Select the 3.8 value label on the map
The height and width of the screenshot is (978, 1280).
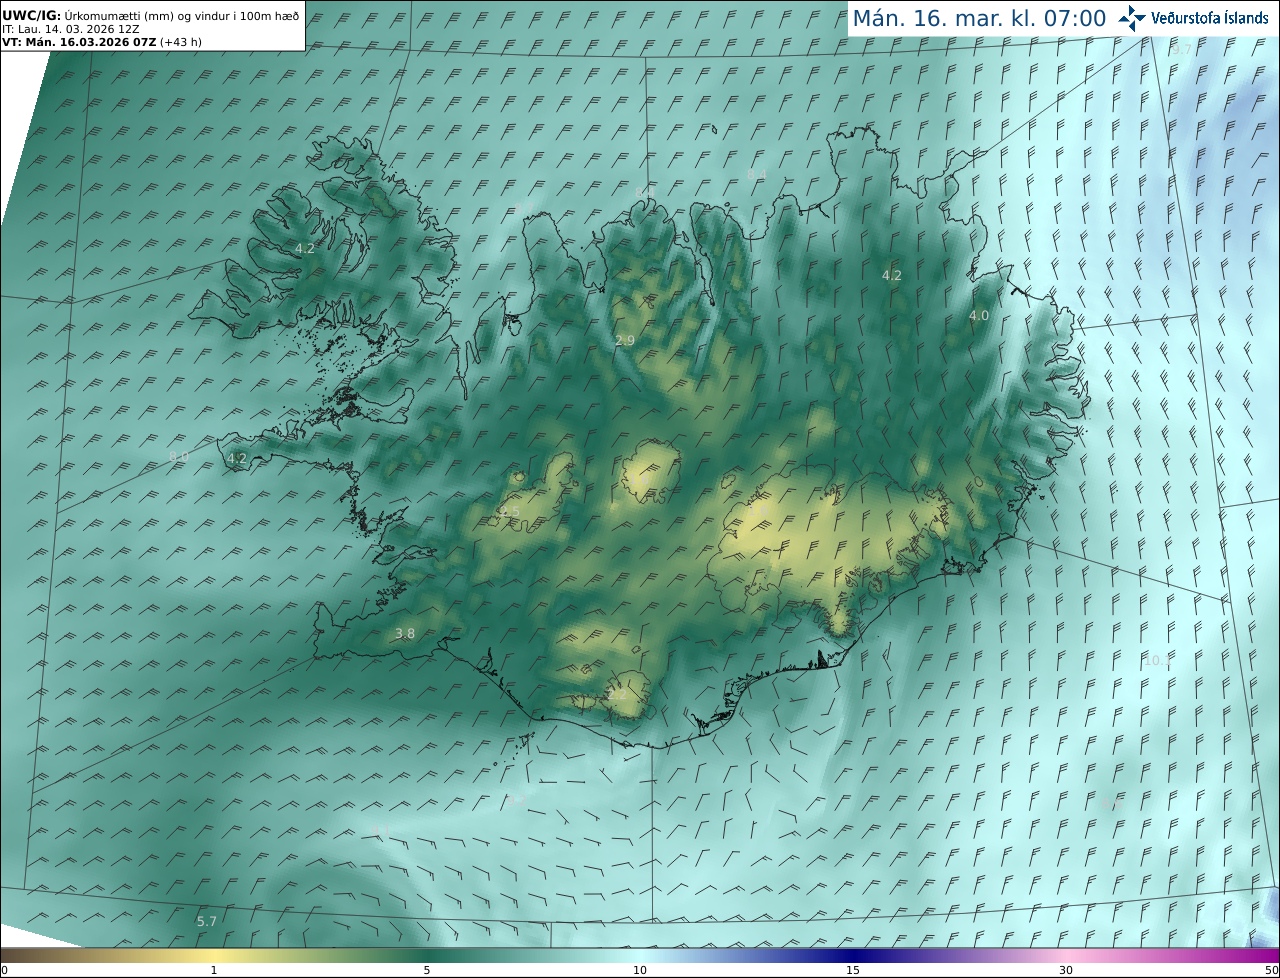(x=405, y=633)
